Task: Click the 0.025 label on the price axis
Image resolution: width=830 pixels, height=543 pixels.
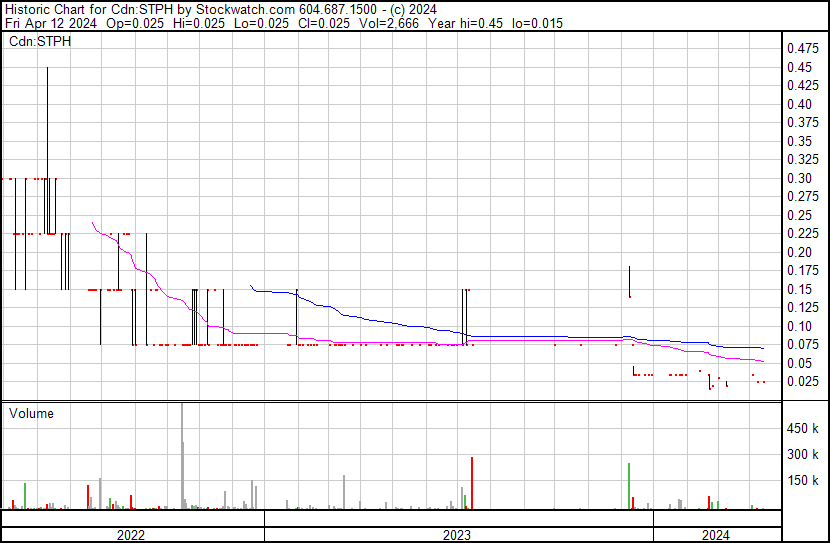Action: [x=800, y=381]
